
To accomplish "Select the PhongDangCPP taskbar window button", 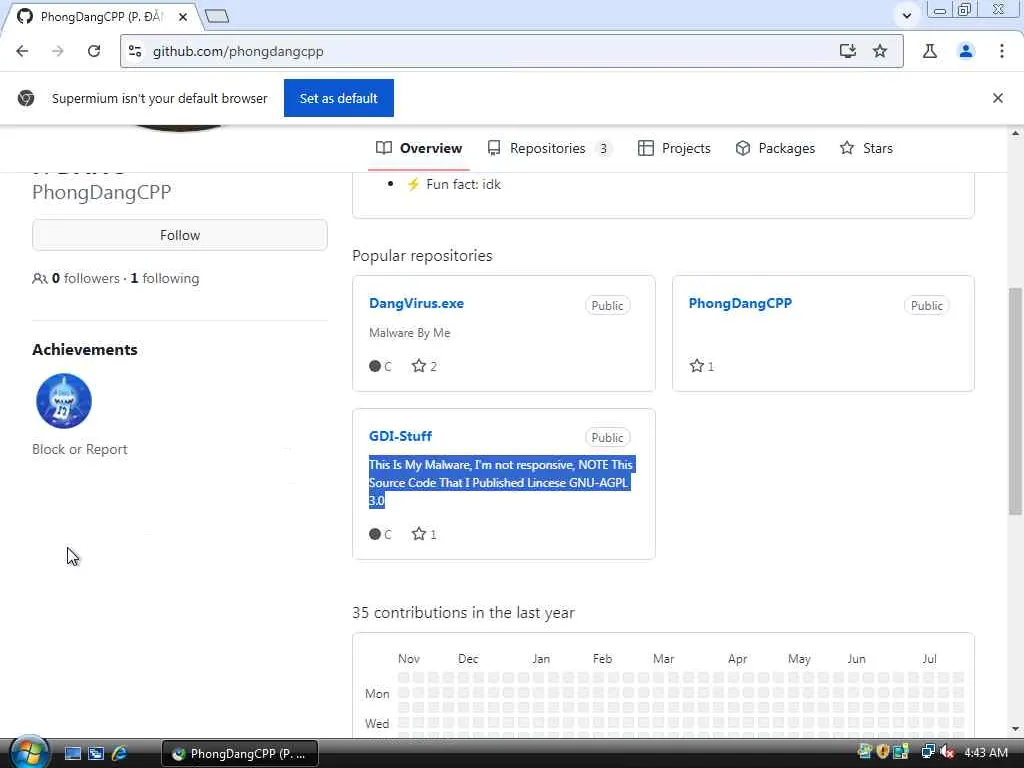I will (240, 753).
